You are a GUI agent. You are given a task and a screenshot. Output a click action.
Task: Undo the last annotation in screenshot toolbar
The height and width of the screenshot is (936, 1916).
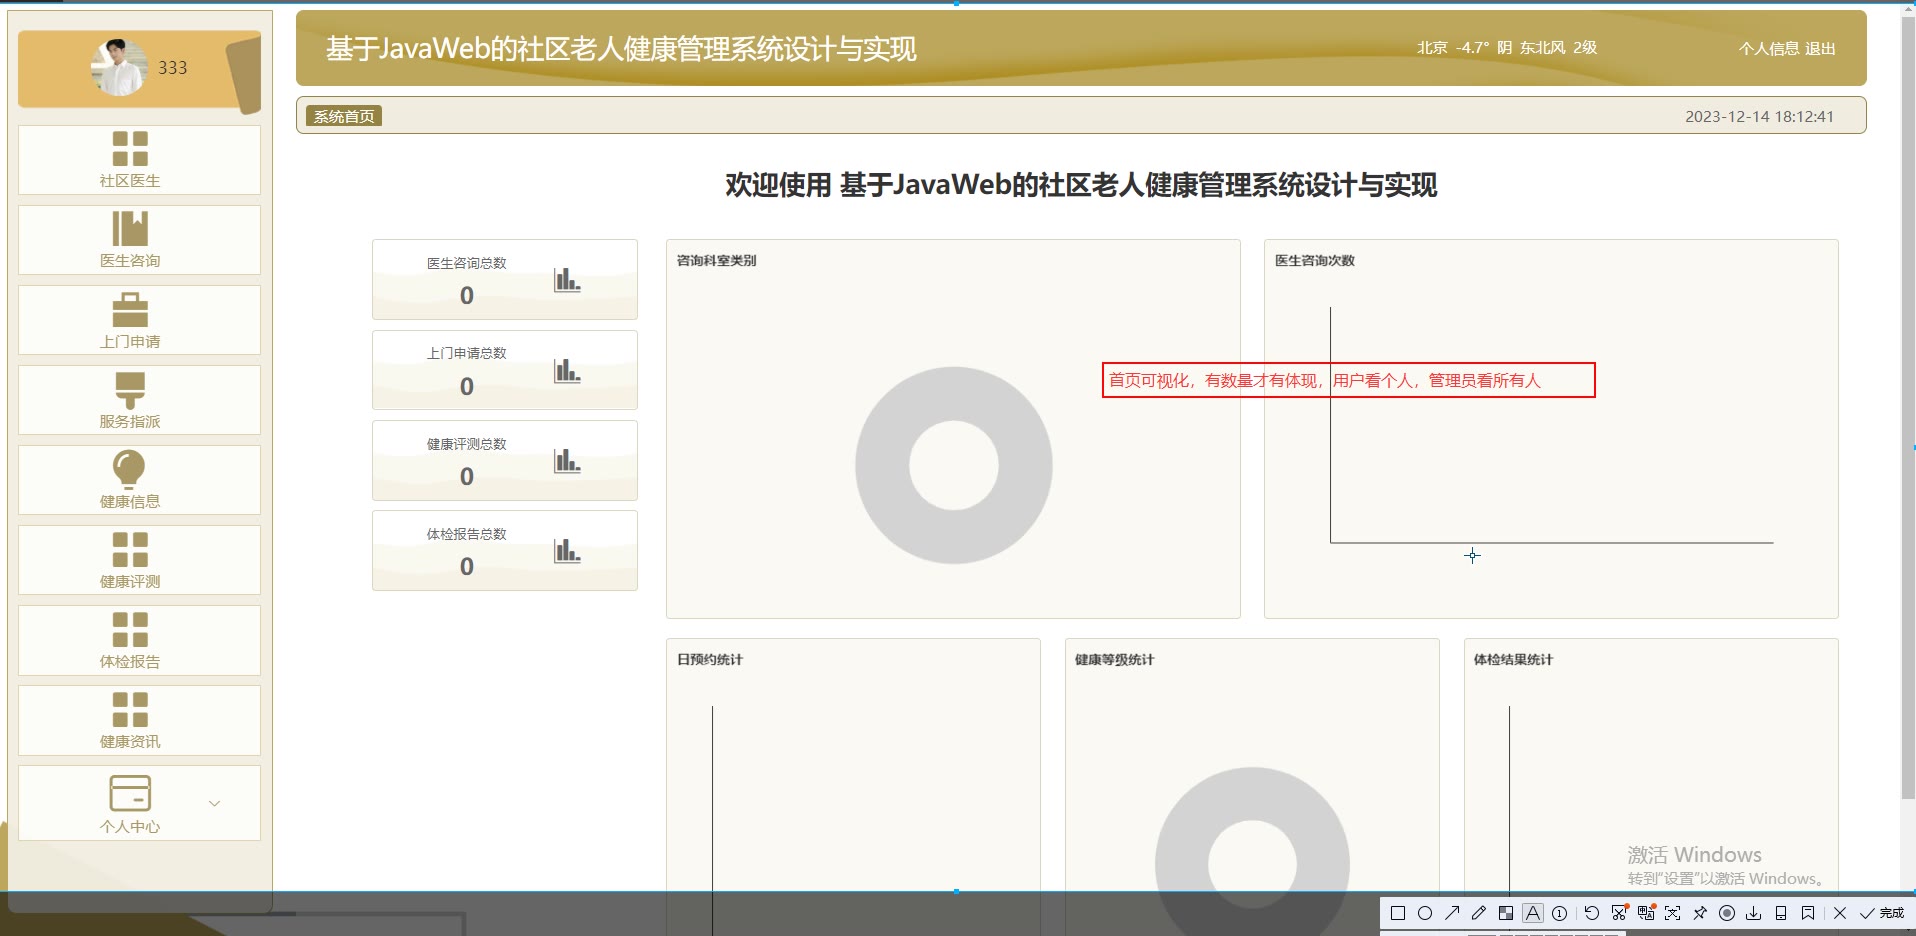(x=1592, y=913)
